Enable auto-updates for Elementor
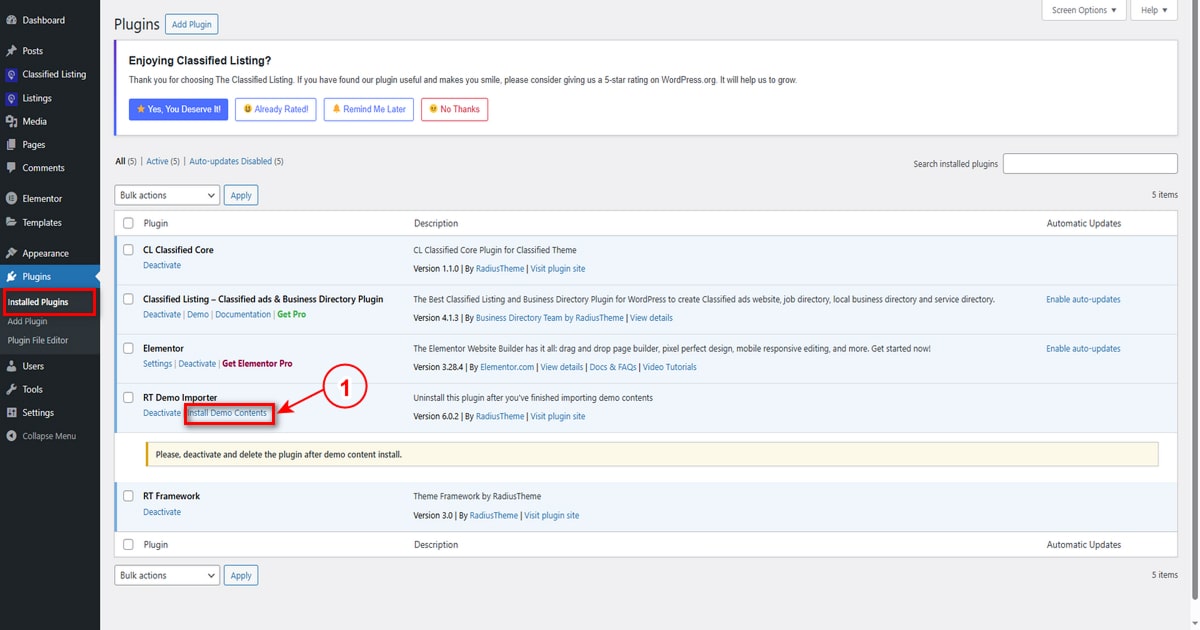The image size is (1200, 630). tap(1083, 348)
